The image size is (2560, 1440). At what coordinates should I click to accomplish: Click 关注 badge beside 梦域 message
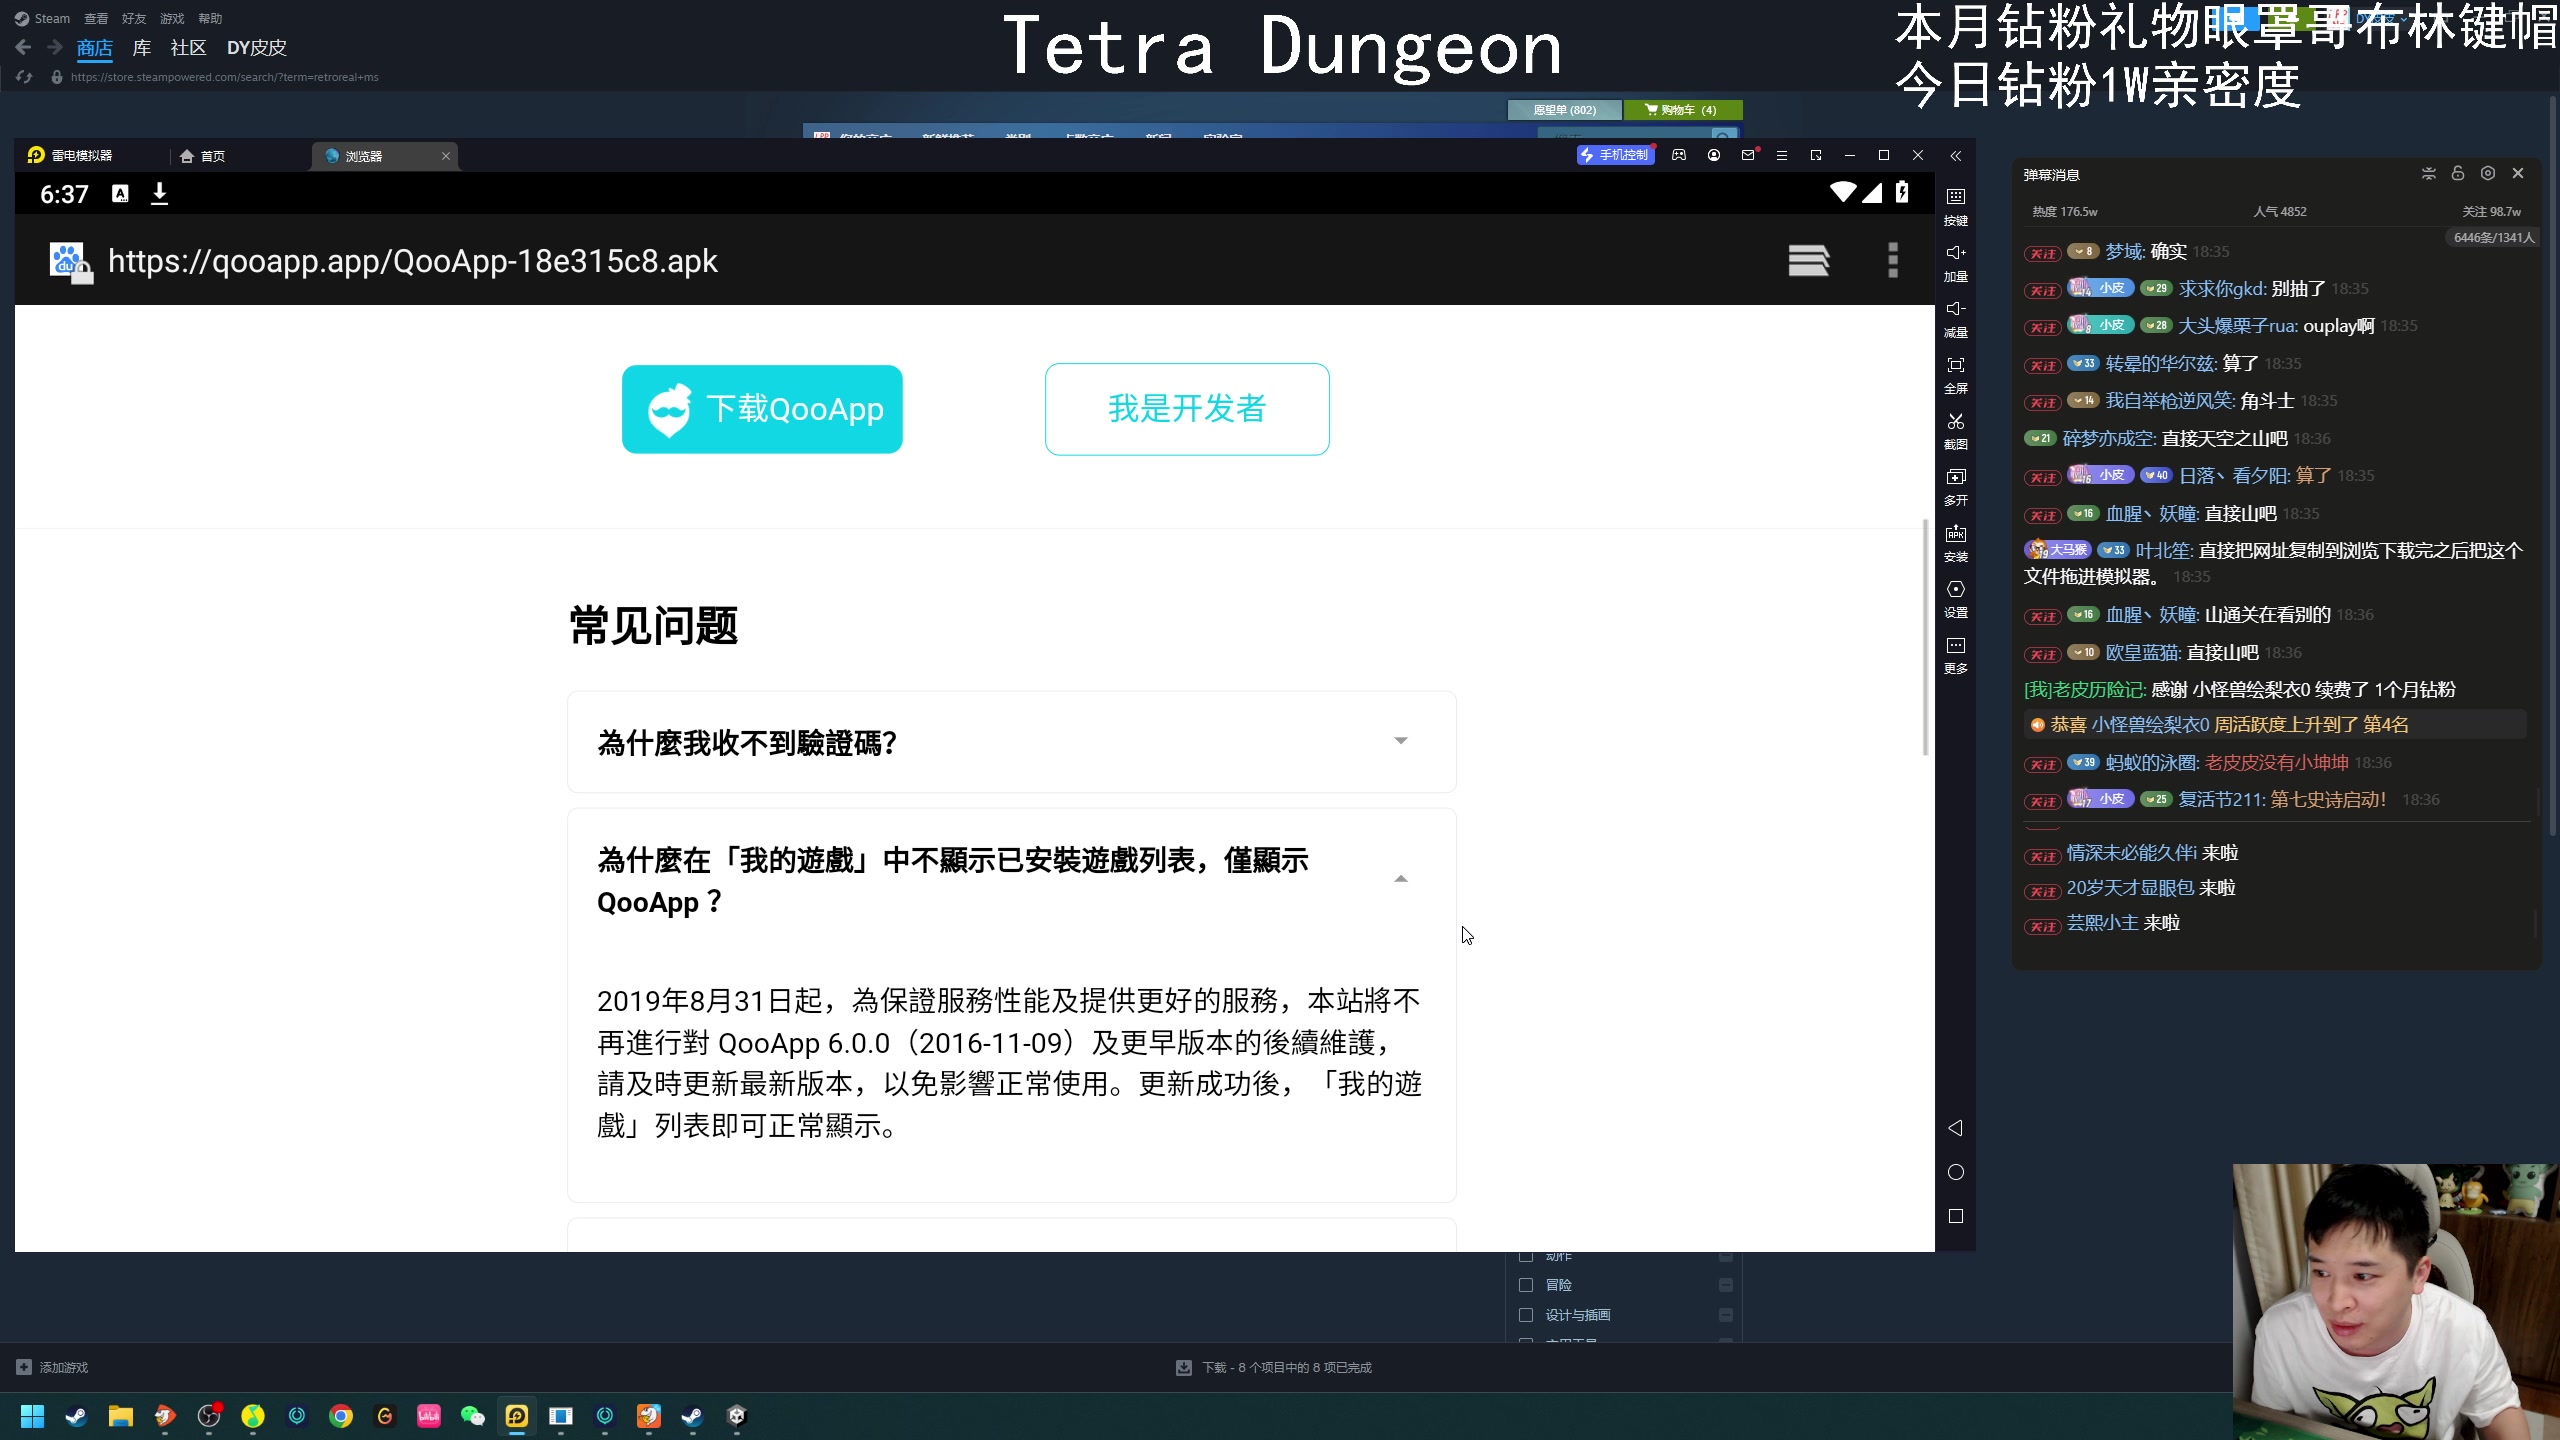(2042, 253)
